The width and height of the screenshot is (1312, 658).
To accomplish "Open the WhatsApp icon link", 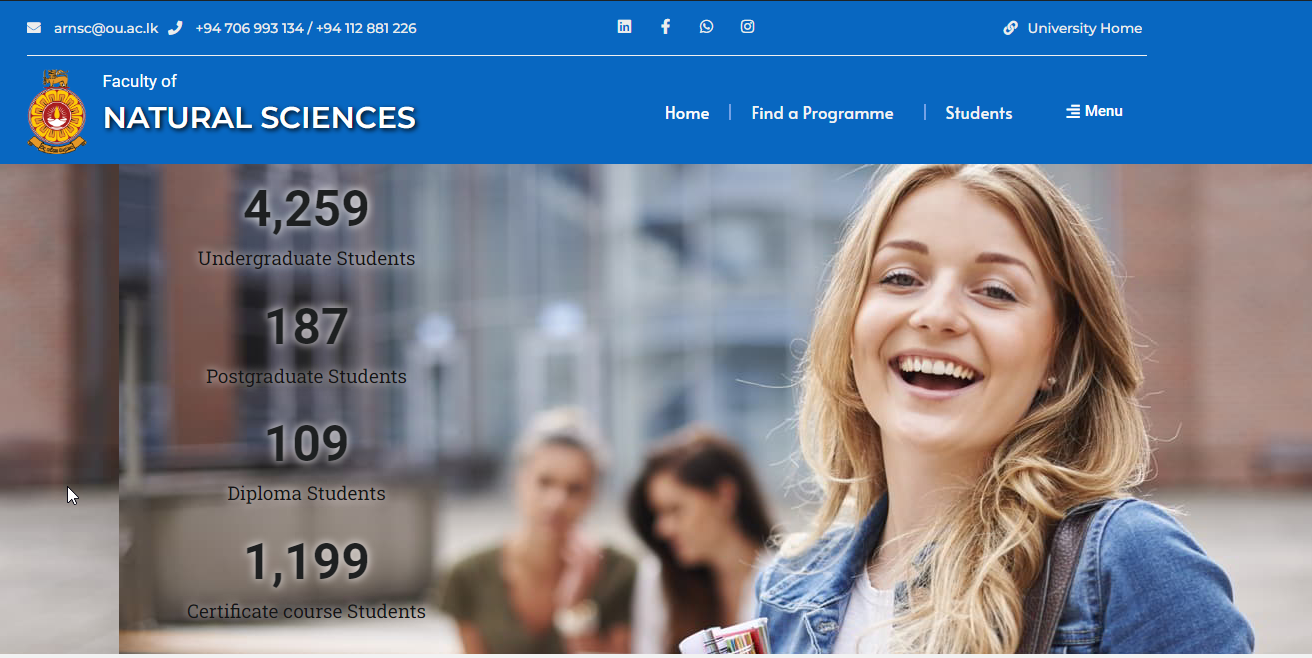I will [706, 27].
